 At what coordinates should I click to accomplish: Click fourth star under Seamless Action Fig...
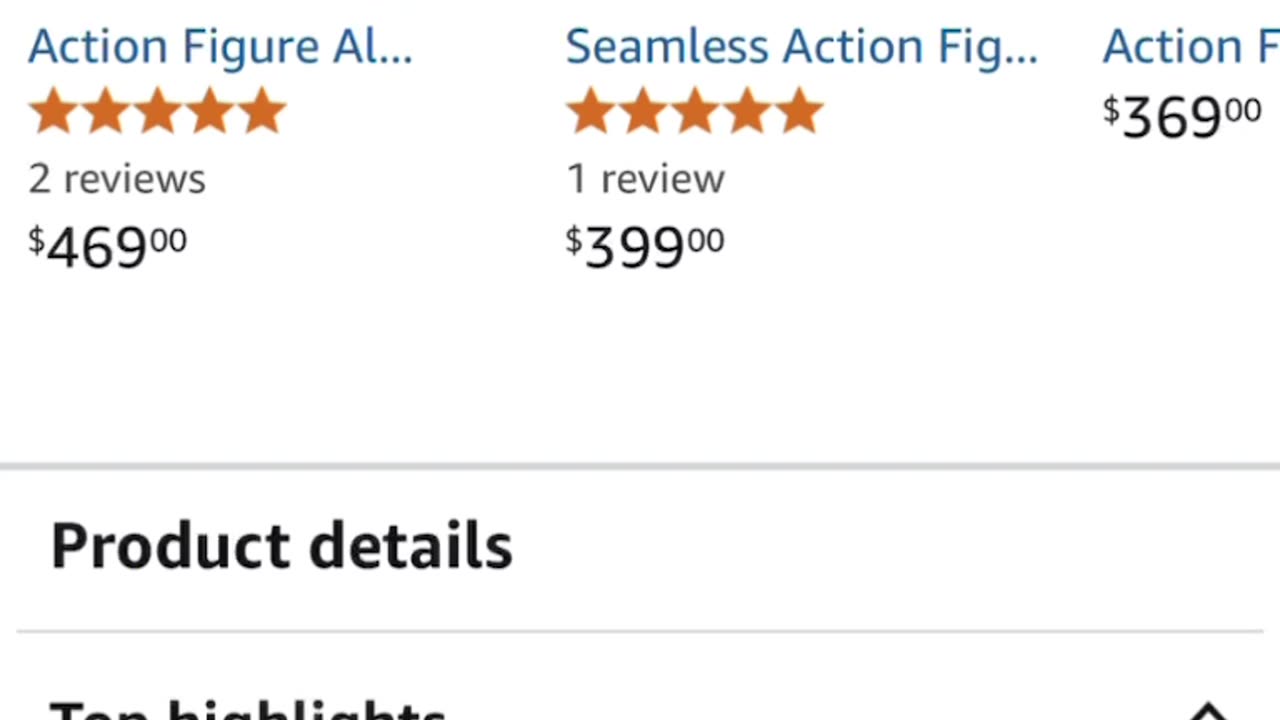click(747, 111)
